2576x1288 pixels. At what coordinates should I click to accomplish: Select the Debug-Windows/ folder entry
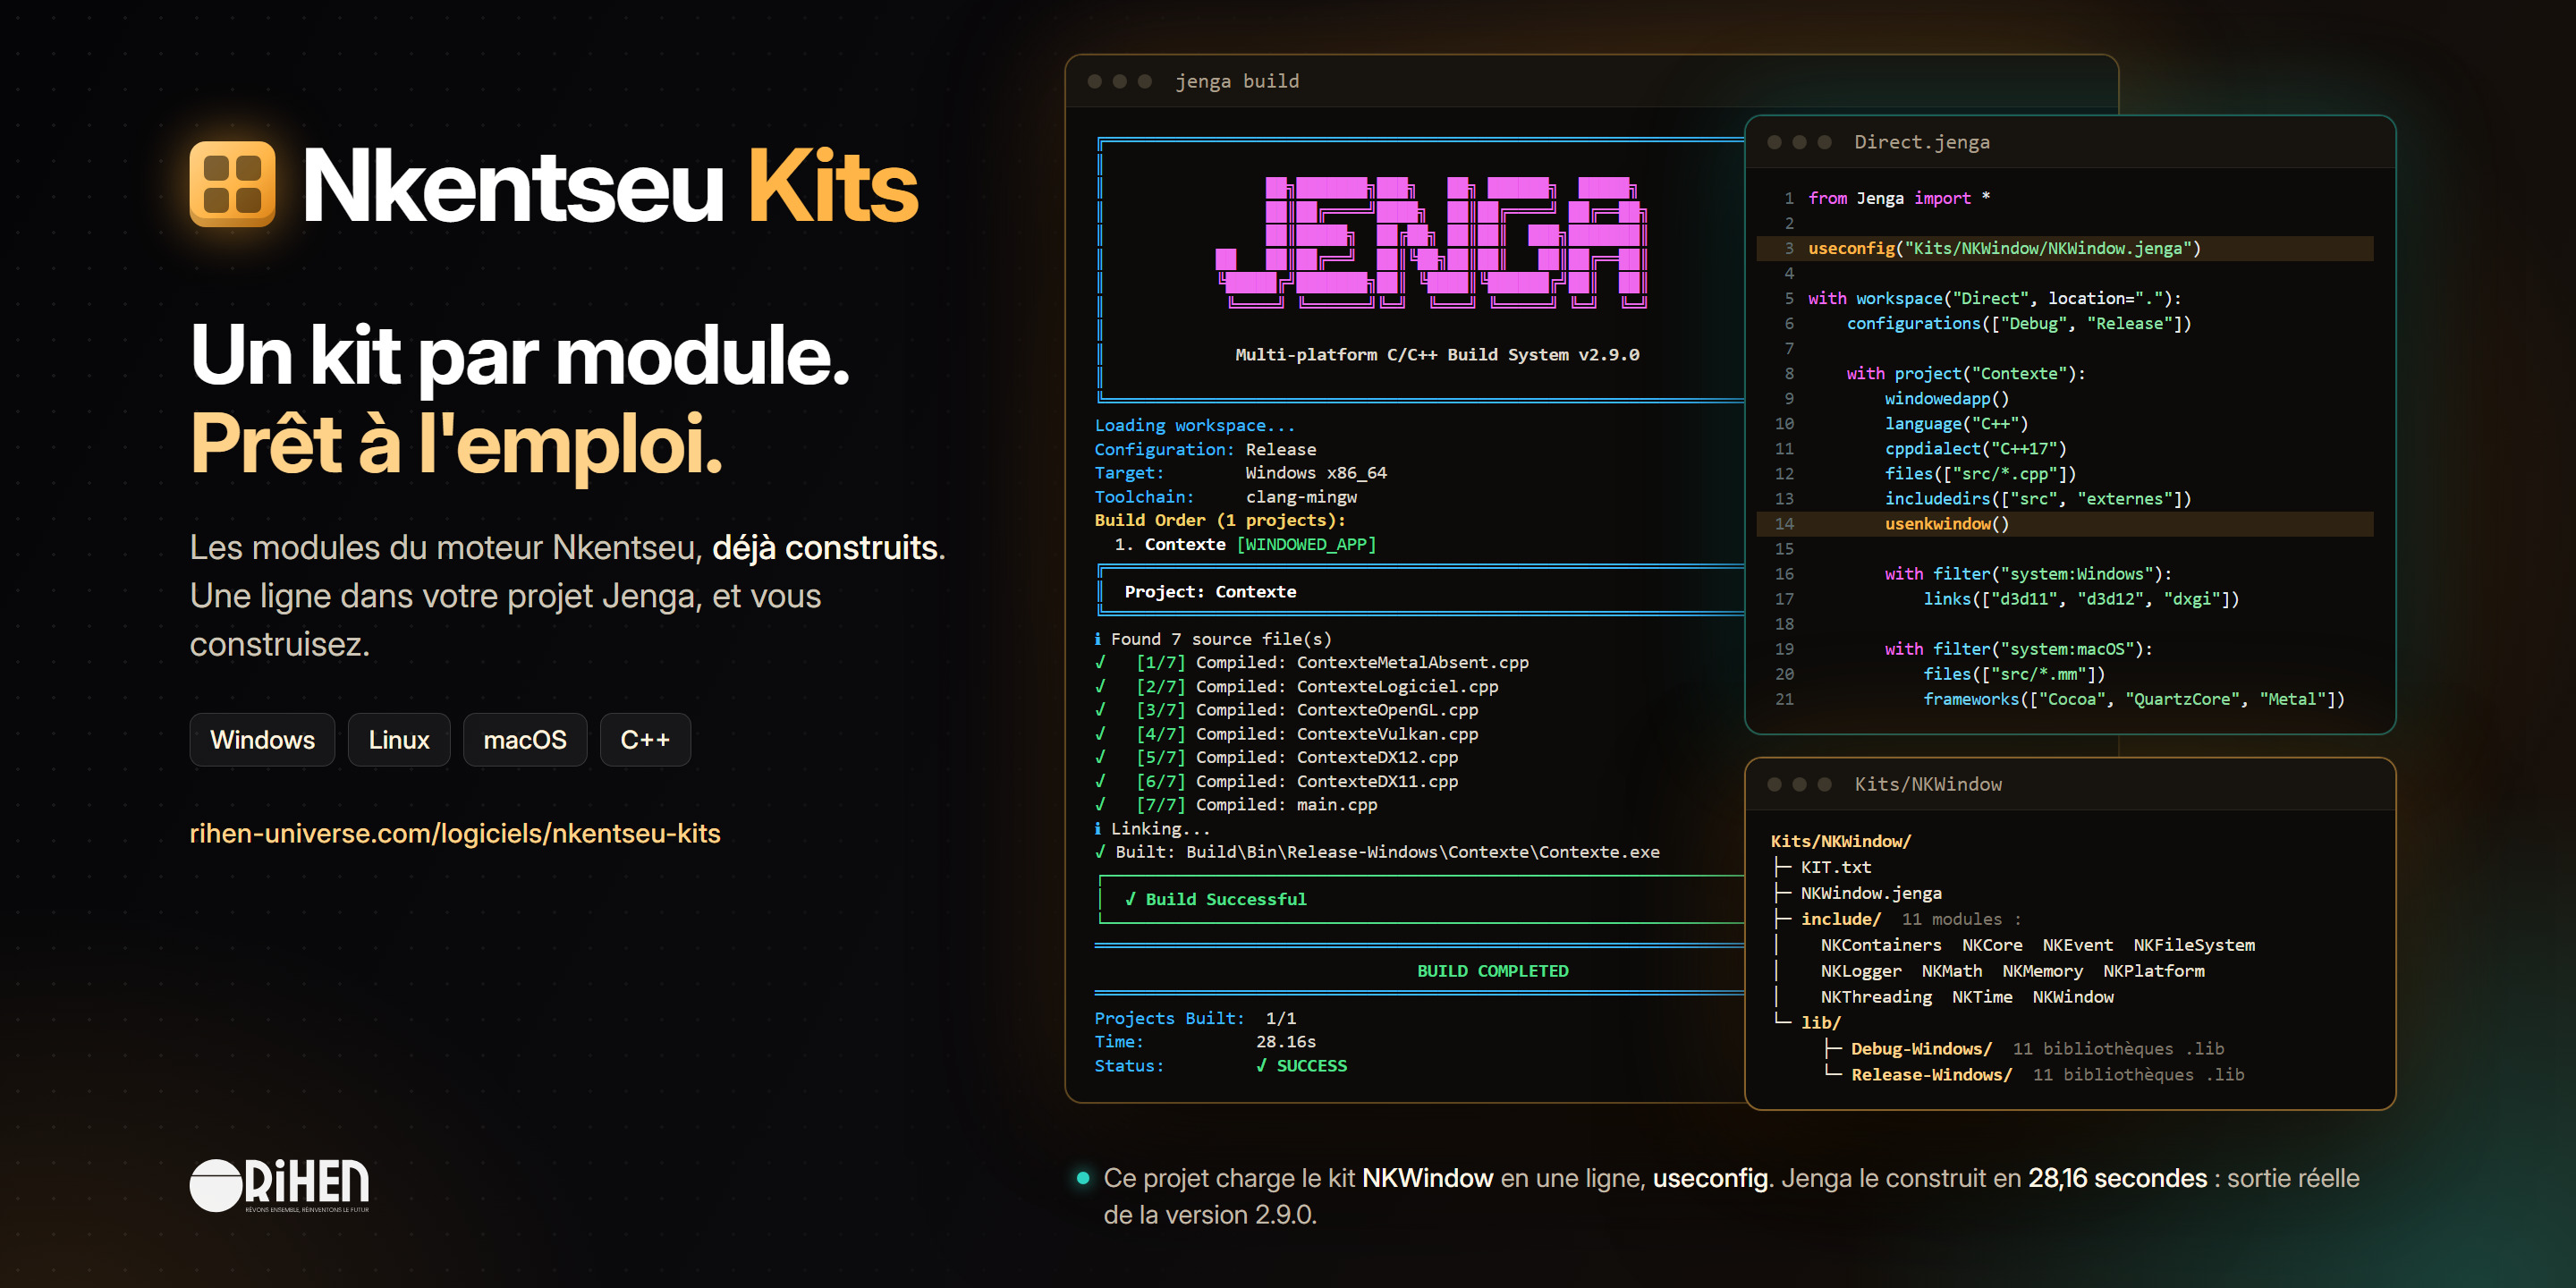1921,1049
